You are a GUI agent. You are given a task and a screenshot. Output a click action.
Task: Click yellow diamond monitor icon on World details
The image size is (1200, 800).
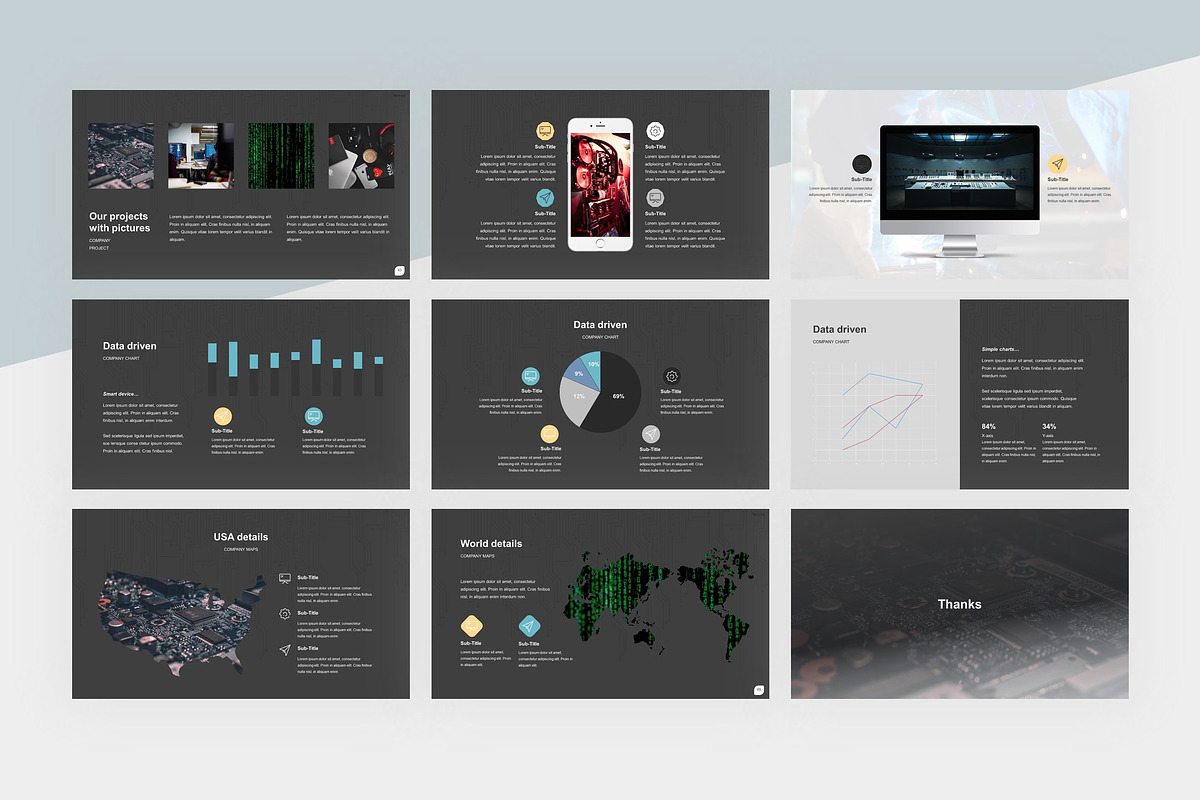click(x=472, y=627)
